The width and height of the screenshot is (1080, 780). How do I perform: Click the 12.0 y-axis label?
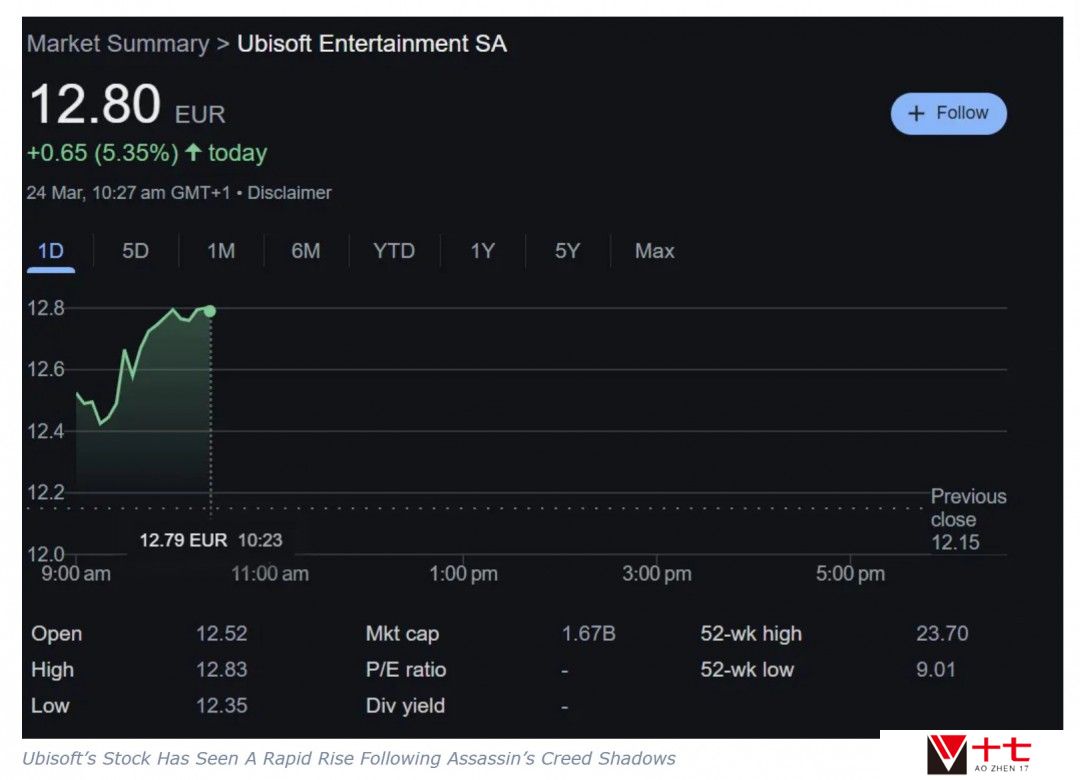coord(45,554)
